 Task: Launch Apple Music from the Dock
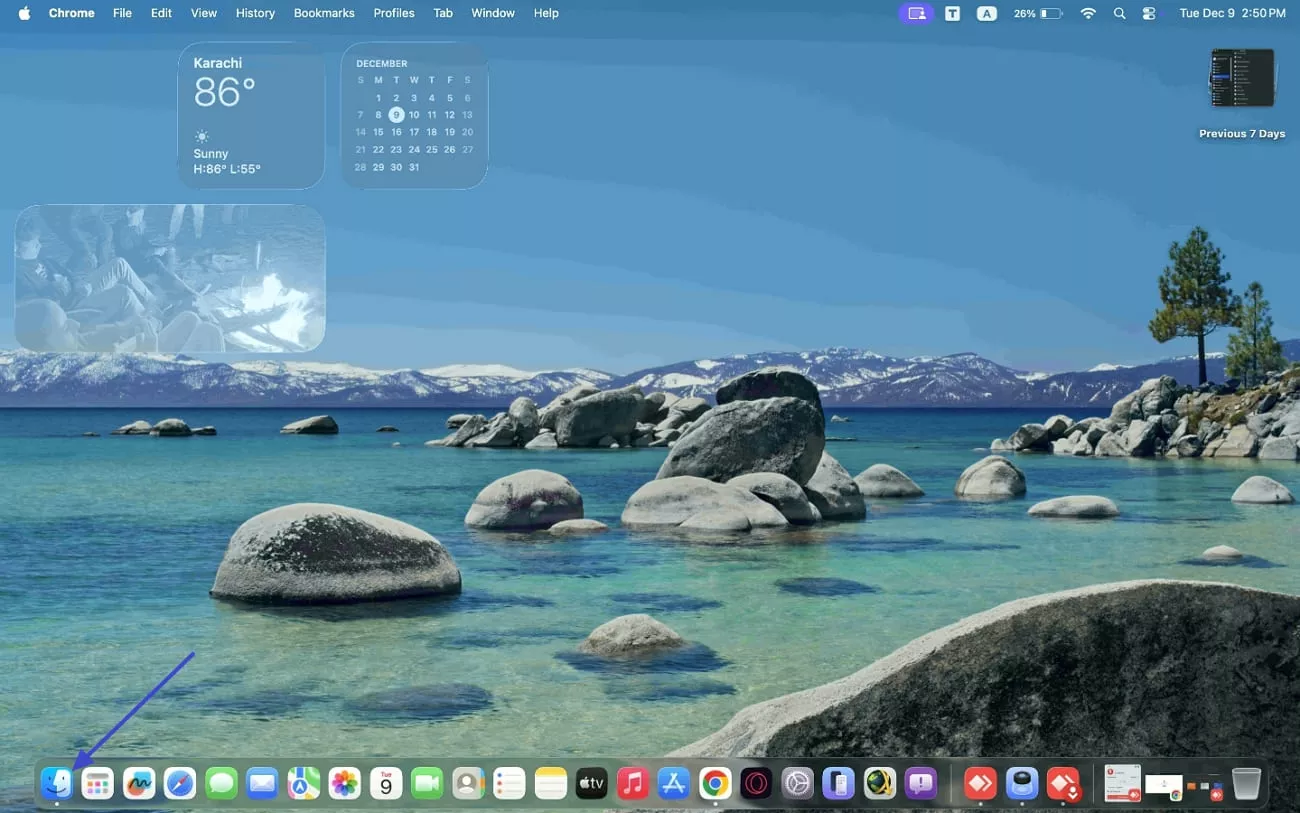(632, 783)
